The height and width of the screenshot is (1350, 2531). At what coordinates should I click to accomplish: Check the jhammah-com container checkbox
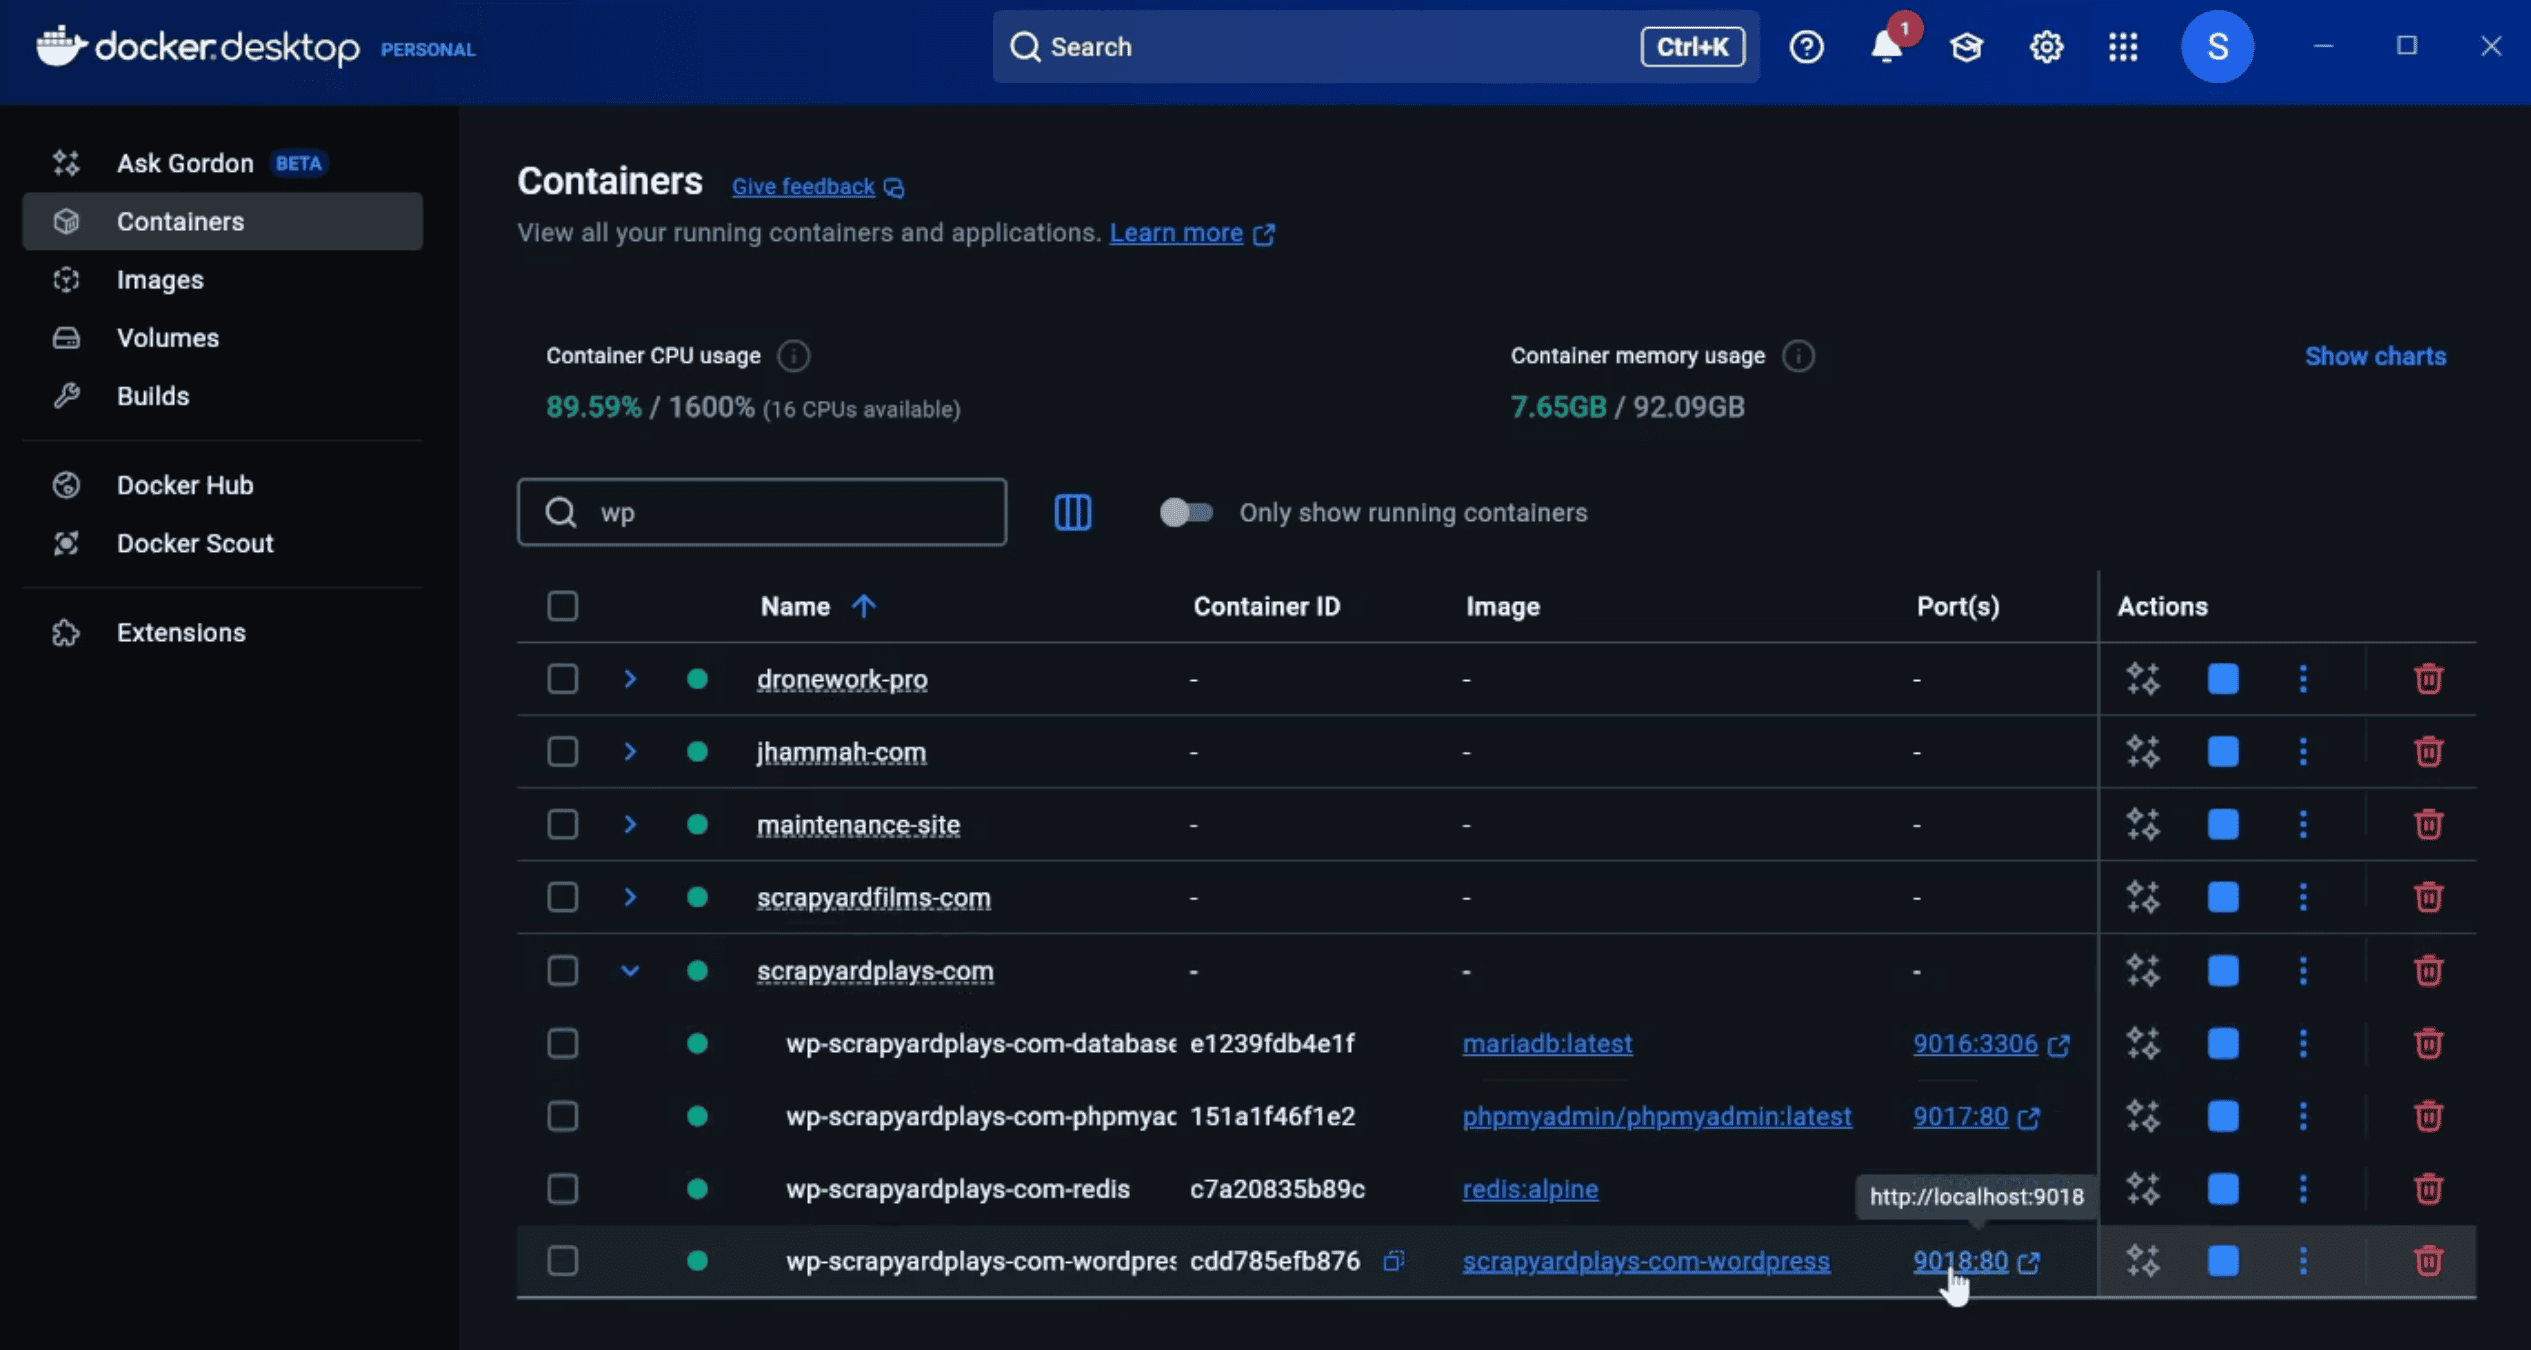click(x=563, y=751)
